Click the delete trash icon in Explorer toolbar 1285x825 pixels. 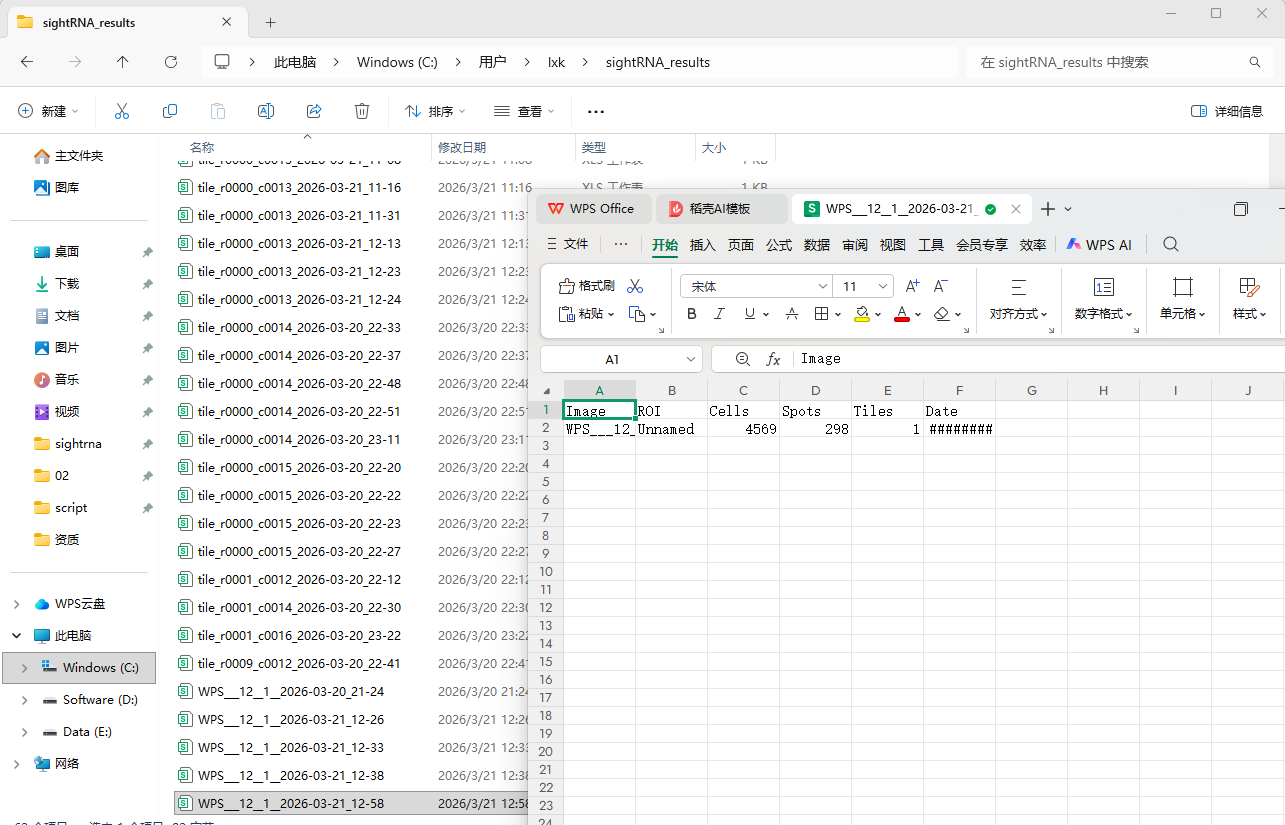(361, 111)
